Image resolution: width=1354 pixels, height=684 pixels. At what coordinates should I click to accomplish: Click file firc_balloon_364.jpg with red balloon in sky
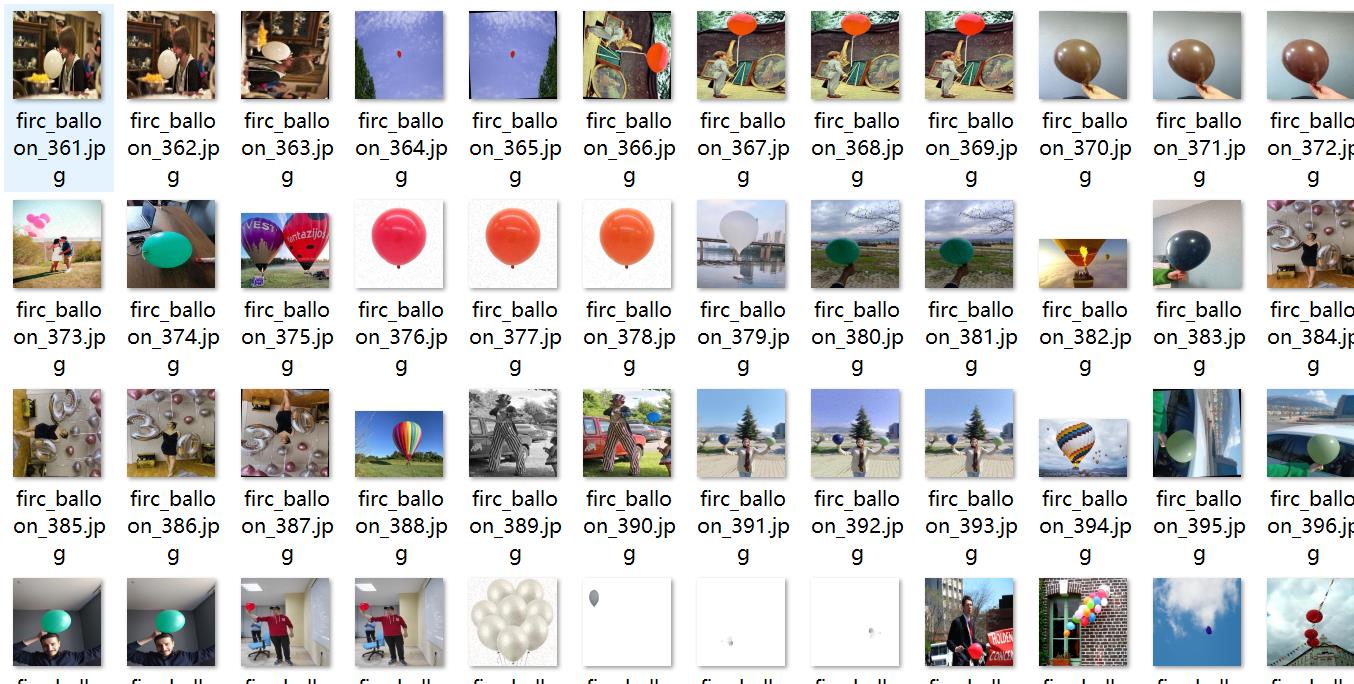[399, 55]
